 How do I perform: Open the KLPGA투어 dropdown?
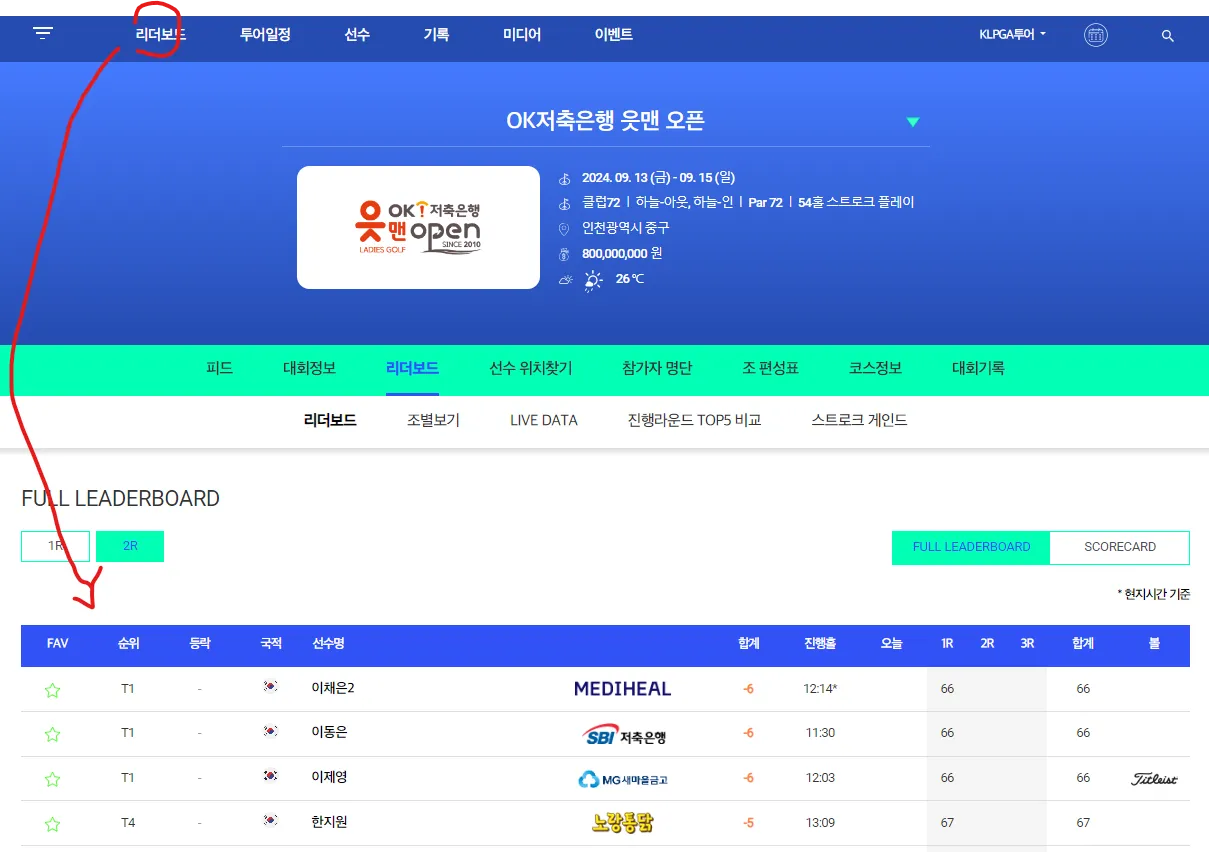pyautogui.click(x=1012, y=32)
